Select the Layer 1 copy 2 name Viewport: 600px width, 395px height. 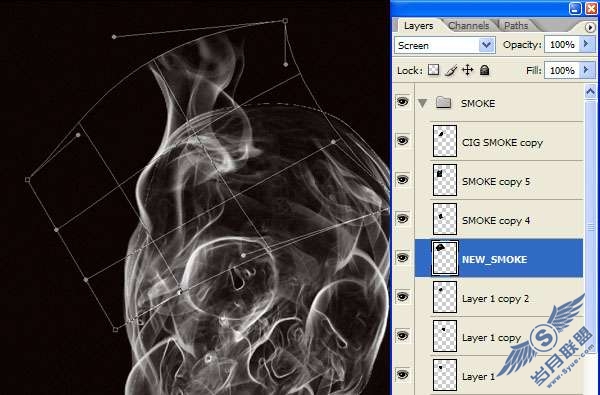496,299
